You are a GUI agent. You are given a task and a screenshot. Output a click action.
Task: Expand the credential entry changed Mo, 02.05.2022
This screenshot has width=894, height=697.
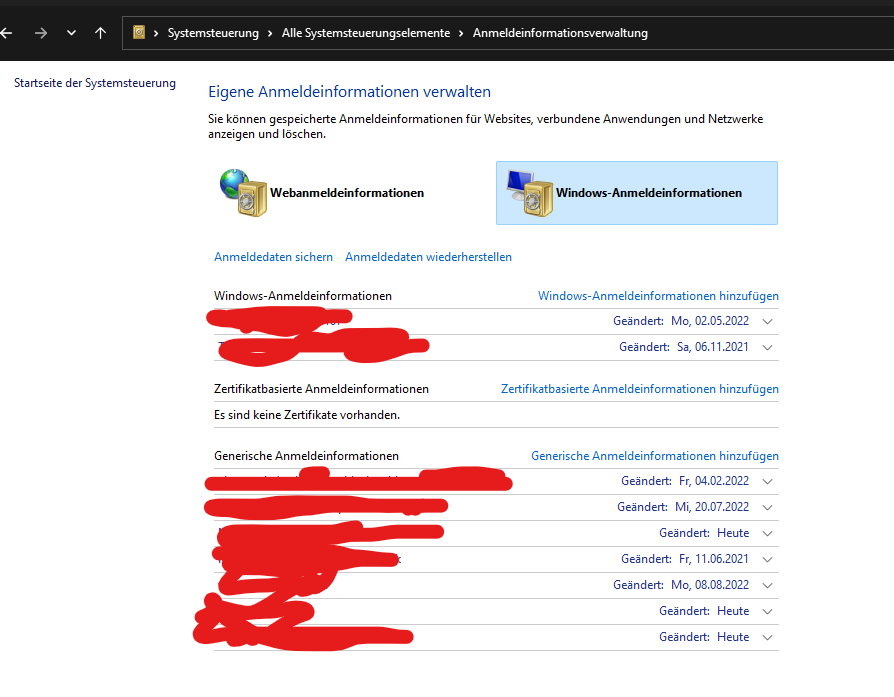point(767,321)
